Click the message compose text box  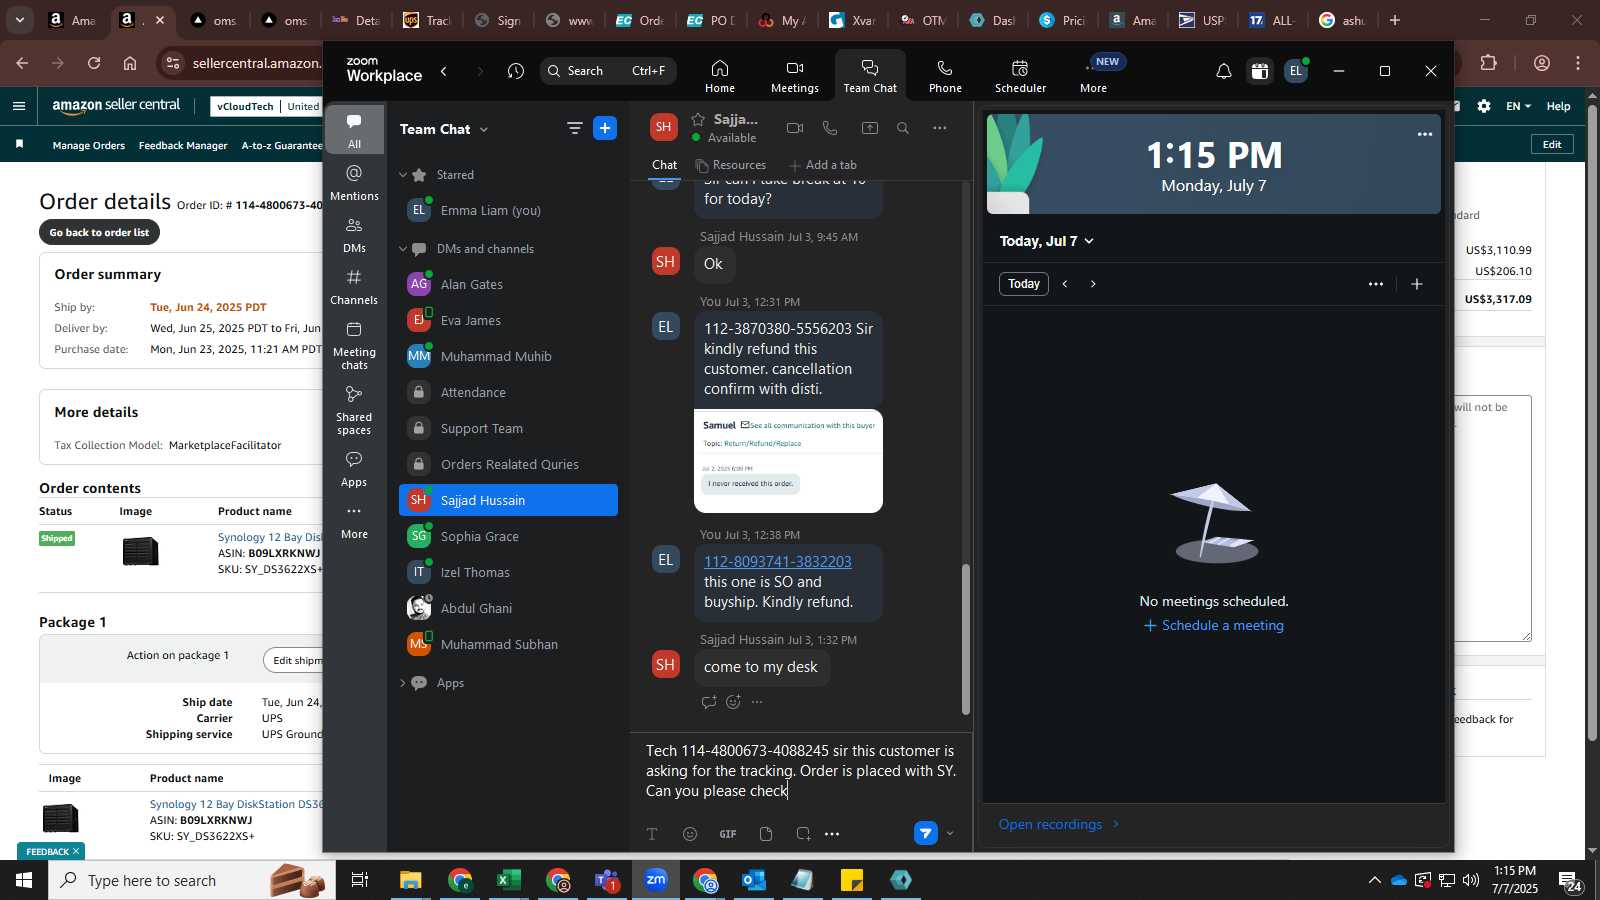coord(802,771)
